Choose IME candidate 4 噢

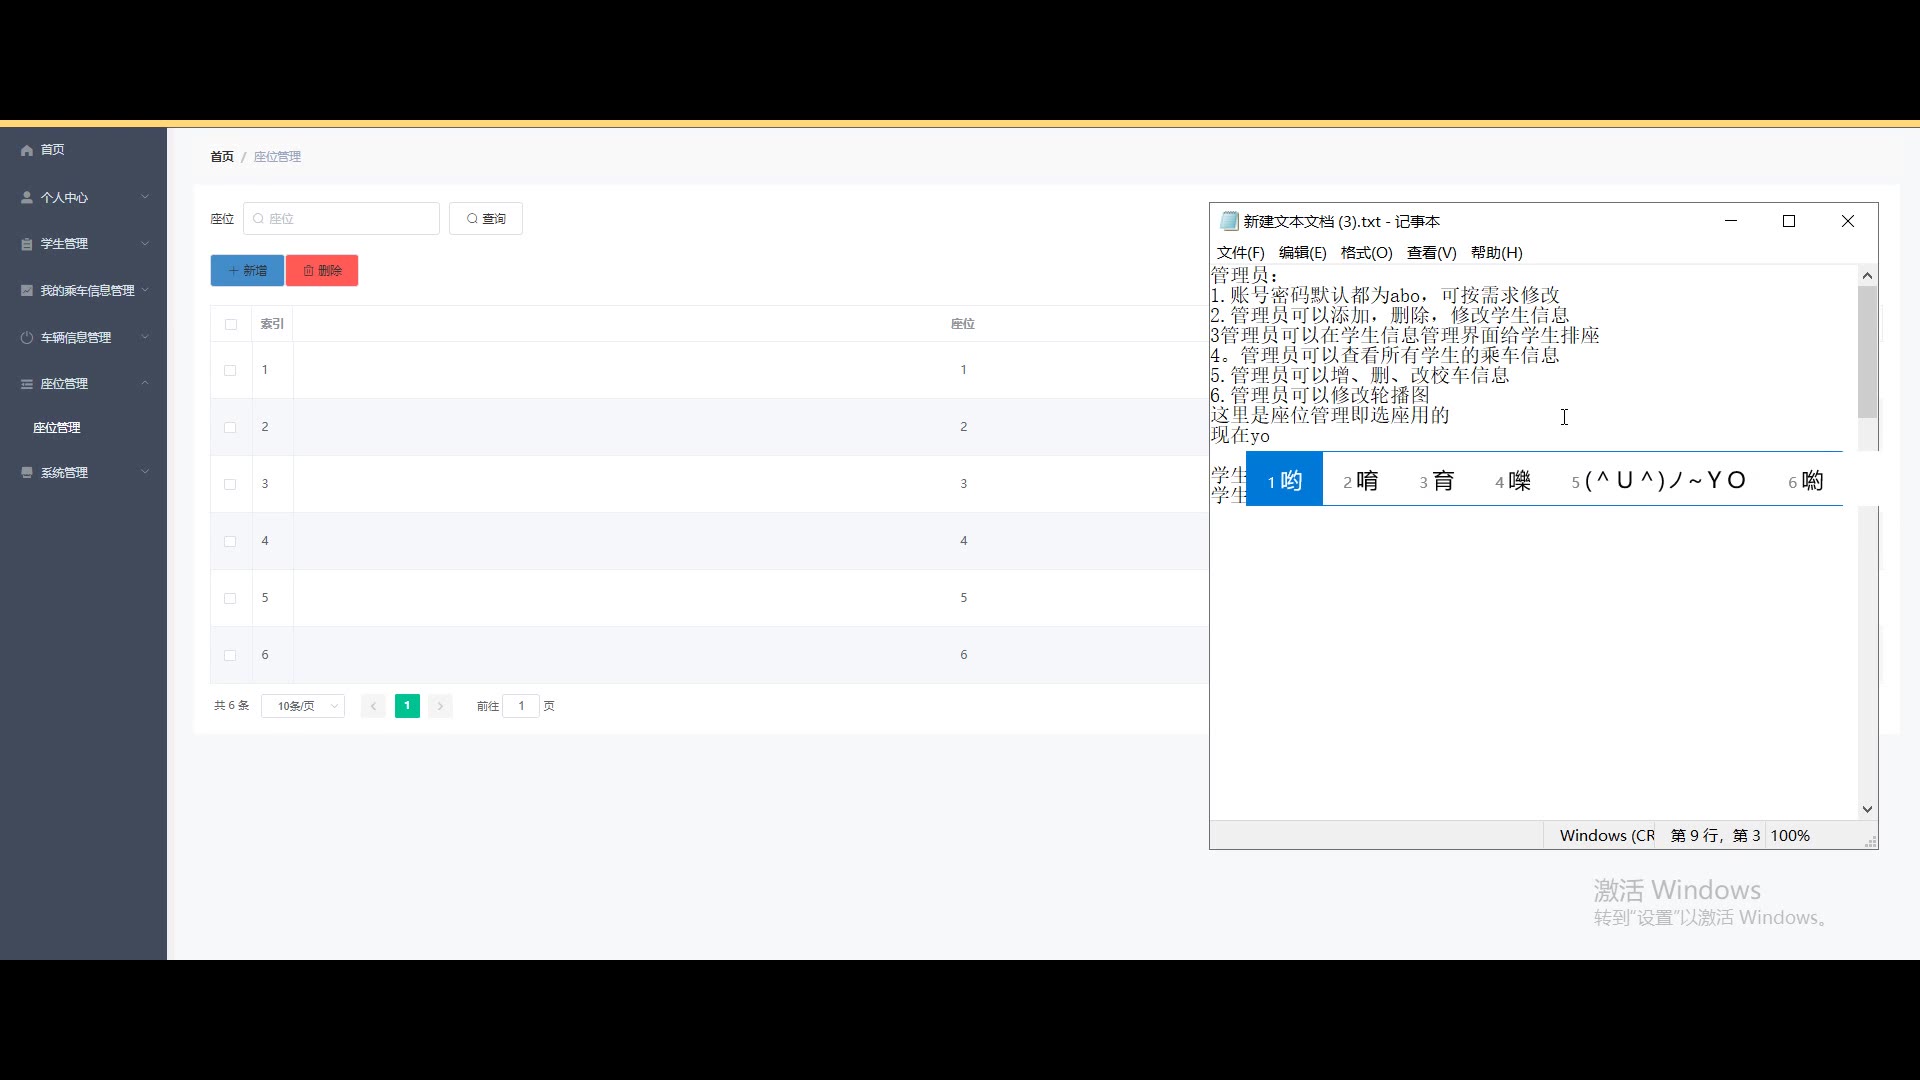1513,481
